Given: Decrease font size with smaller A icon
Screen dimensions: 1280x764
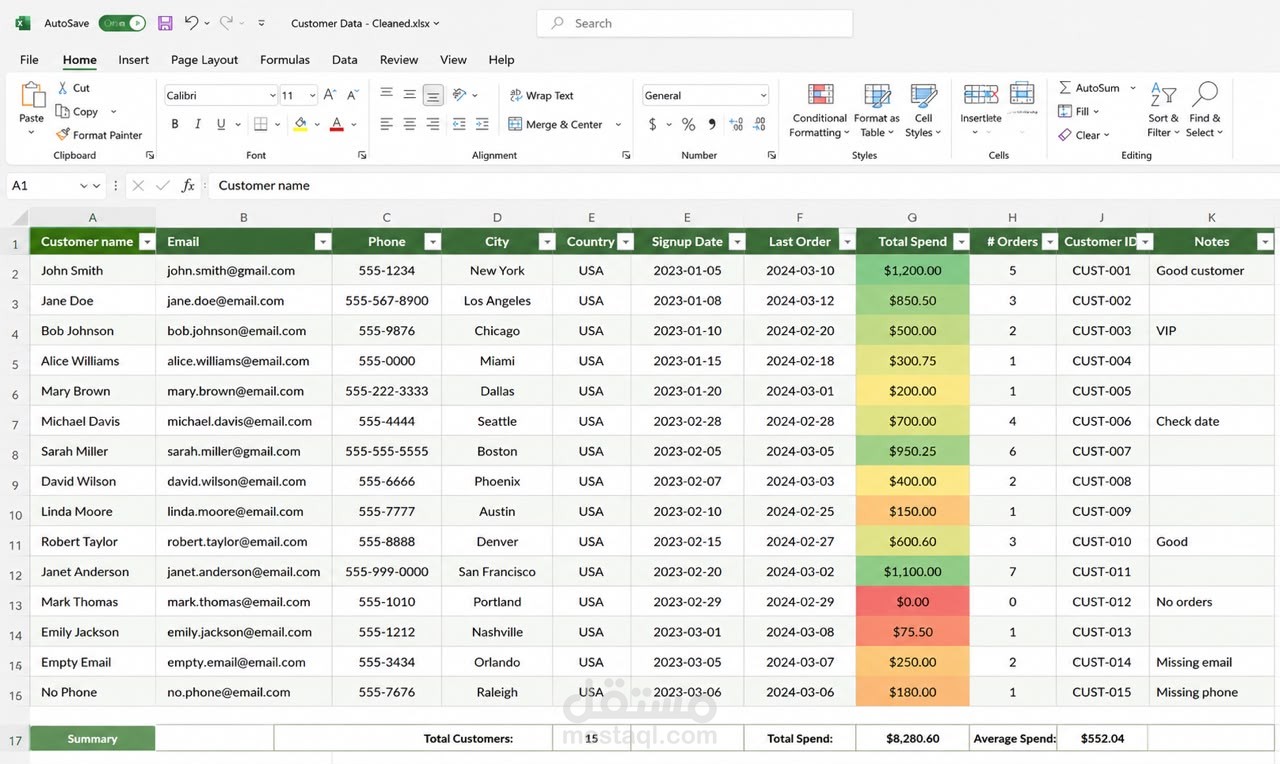Looking at the screenshot, I should (352, 95).
